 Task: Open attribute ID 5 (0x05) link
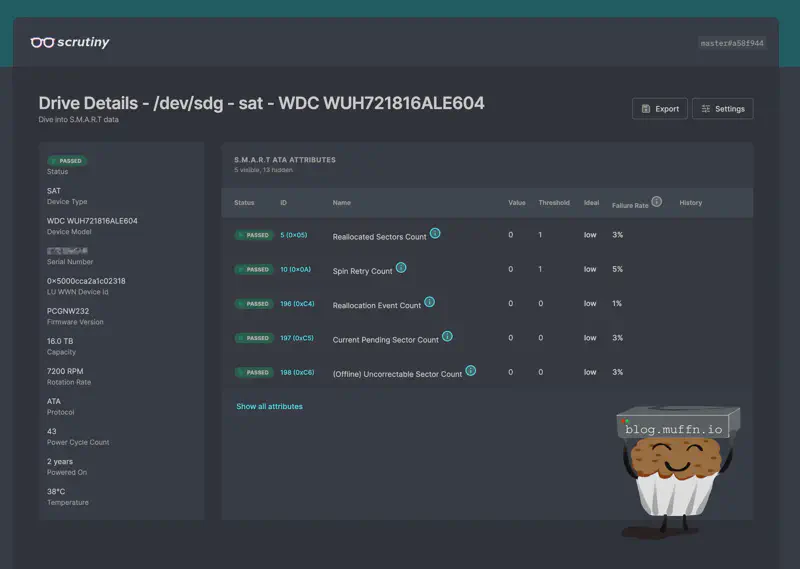294,235
